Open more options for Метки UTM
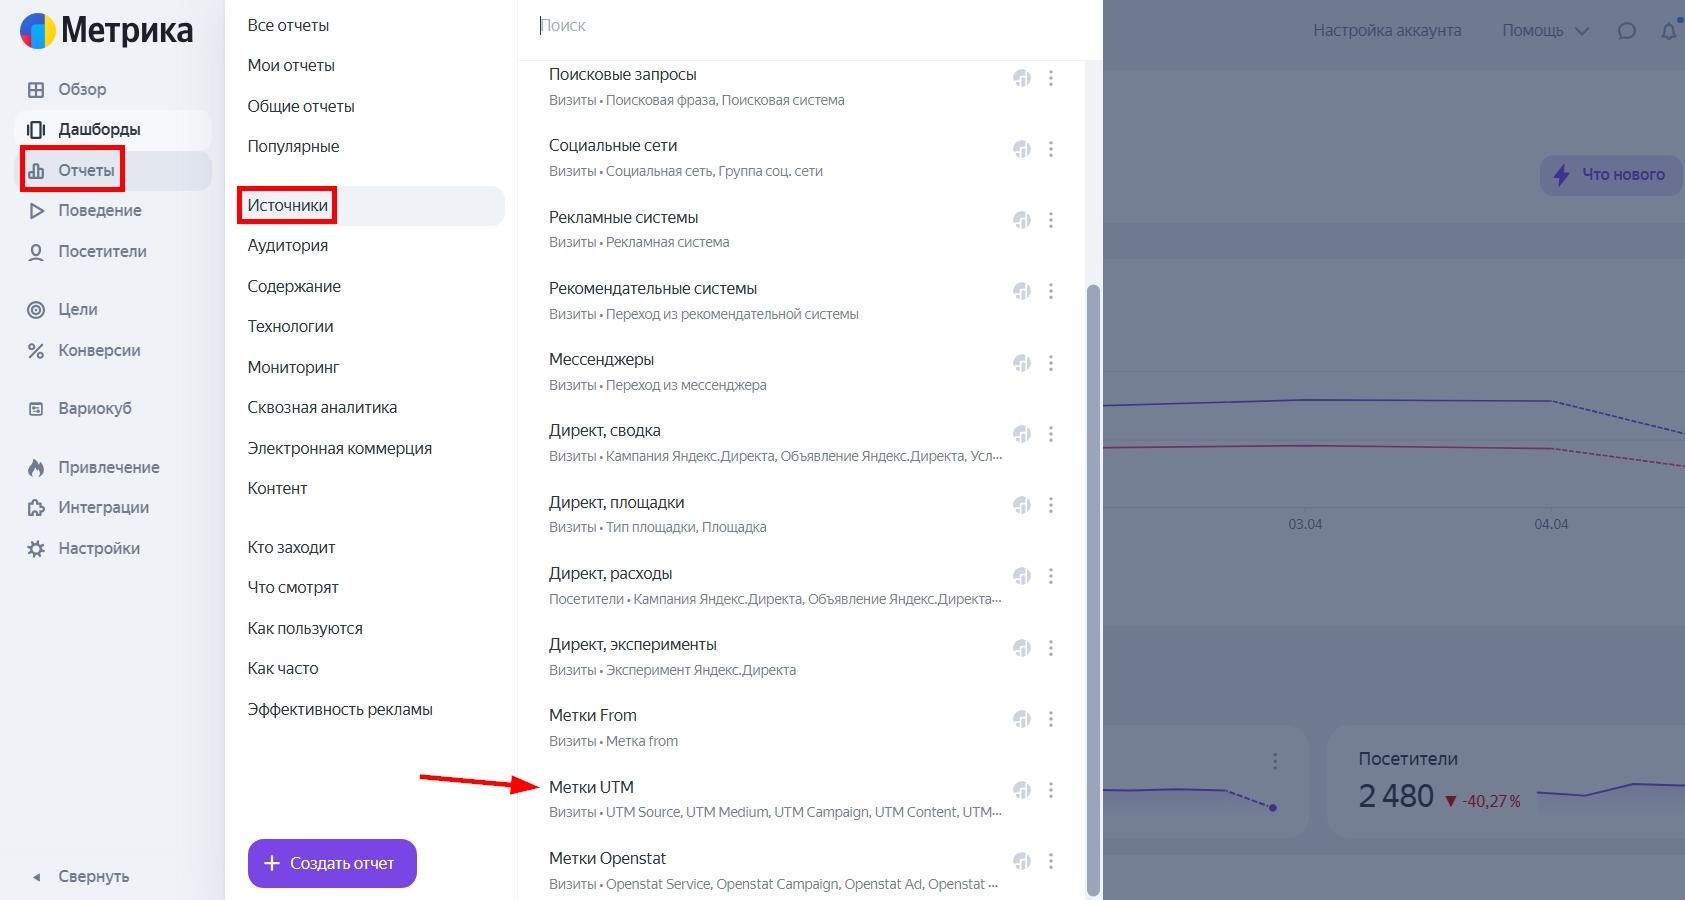The width and height of the screenshot is (1685, 900). [x=1051, y=790]
